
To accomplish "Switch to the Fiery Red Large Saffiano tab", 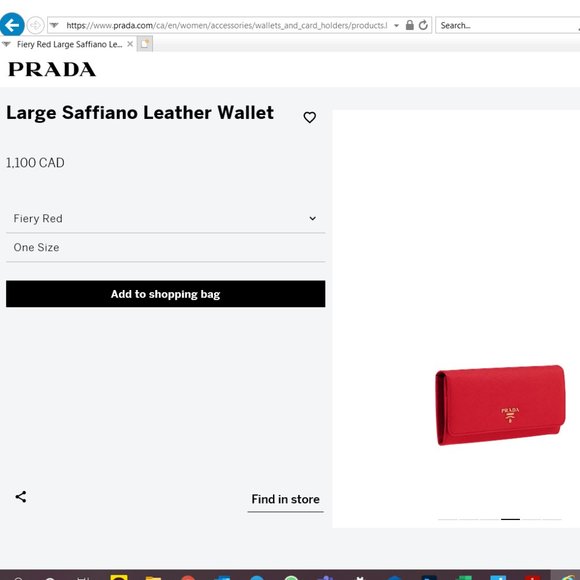I will click(x=69, y=44).
